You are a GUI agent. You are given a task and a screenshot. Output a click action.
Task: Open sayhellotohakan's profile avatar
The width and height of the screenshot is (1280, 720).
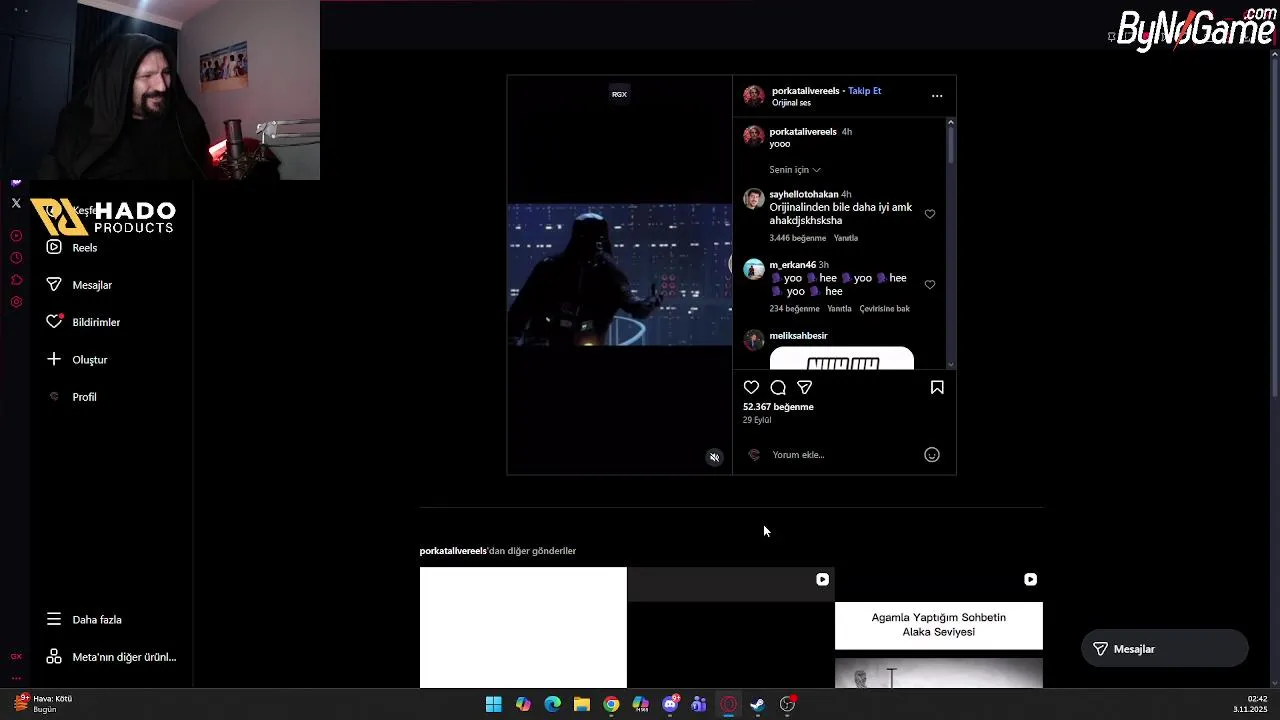[754, 199]
